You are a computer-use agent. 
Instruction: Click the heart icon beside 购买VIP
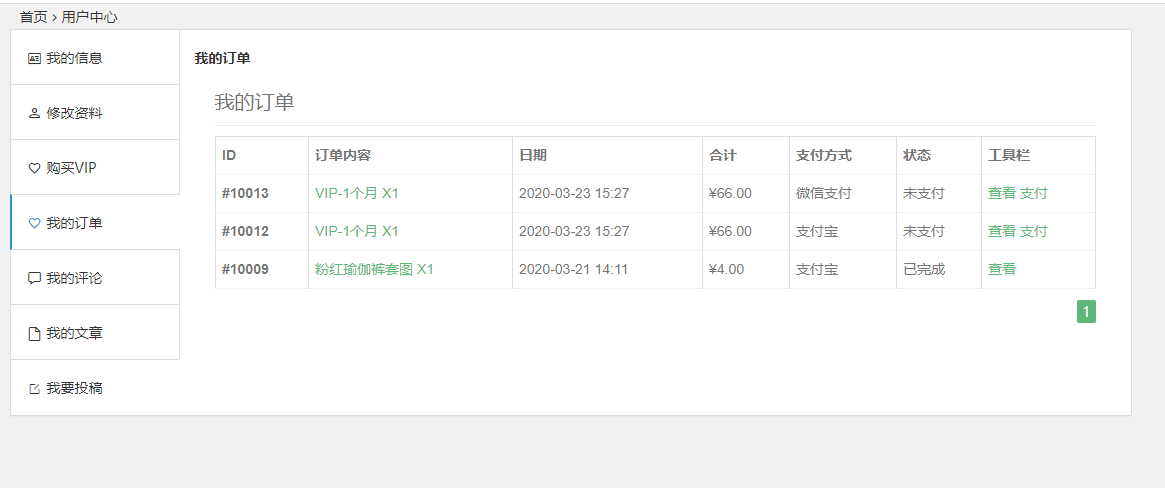(x=34, y=168)
